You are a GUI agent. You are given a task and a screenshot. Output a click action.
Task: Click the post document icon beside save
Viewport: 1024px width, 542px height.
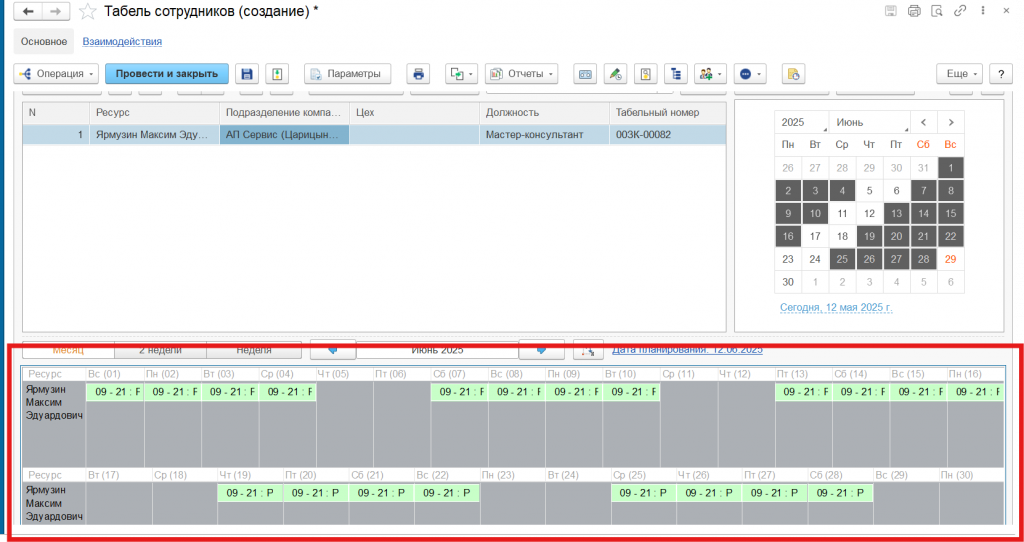tap(276, 74)
